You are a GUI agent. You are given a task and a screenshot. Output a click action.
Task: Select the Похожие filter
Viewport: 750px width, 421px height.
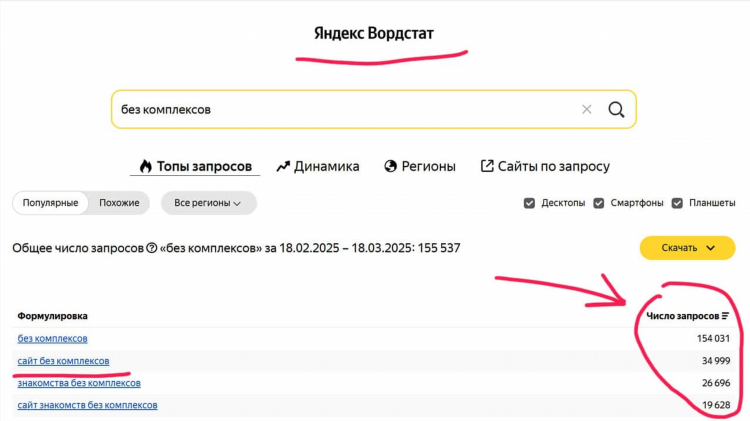tap(119, 203)
